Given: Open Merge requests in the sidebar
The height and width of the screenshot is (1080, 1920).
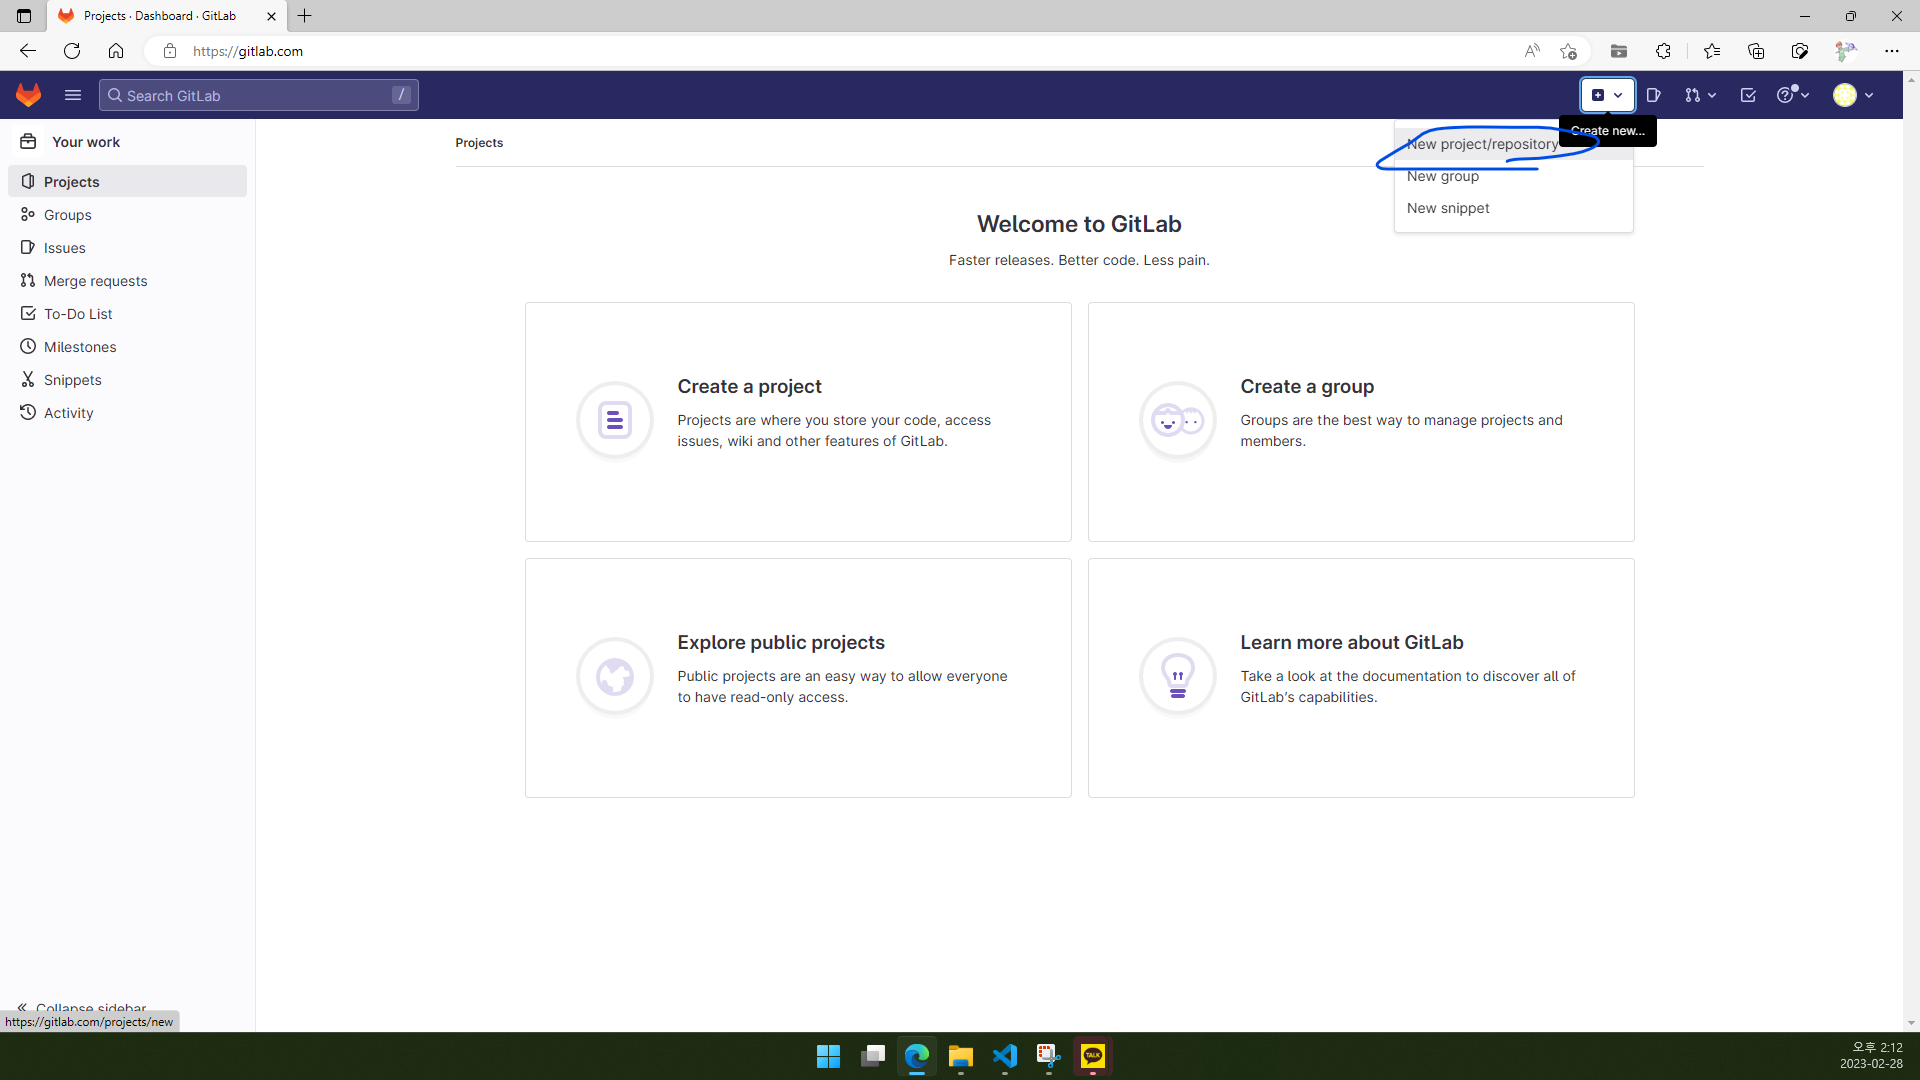Looking at the screenshot, I should (127, 280).
